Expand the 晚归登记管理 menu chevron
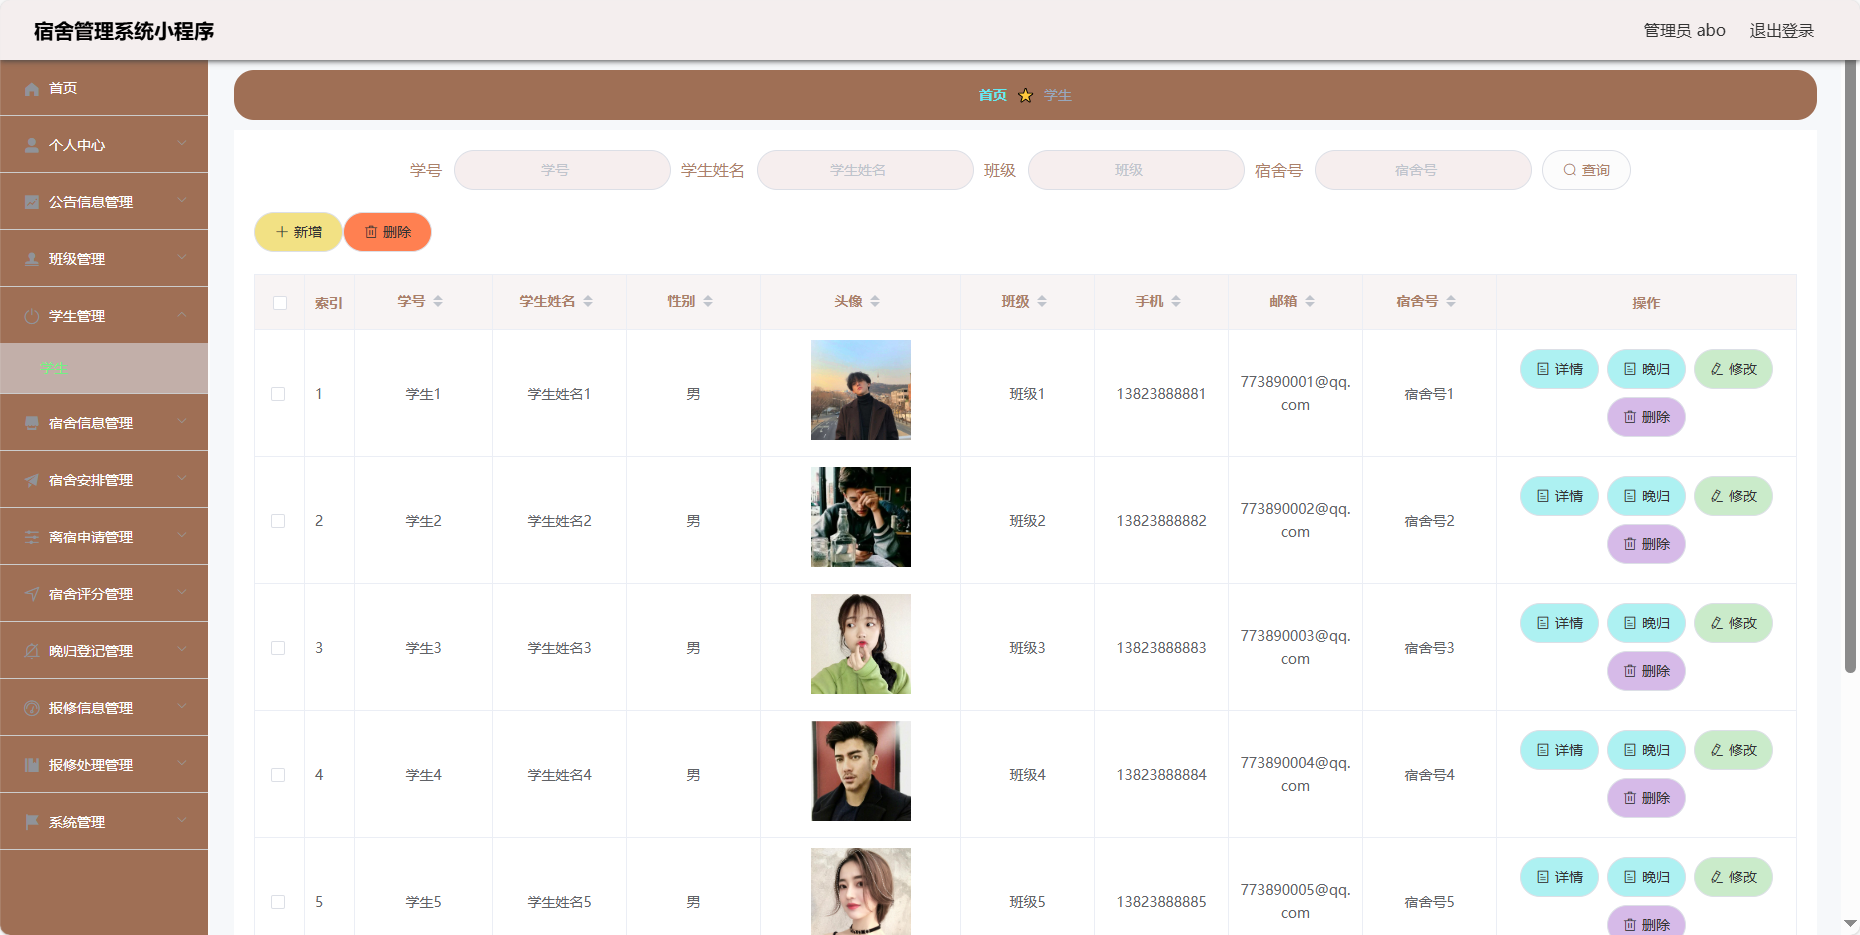 (x=182, y=650)
